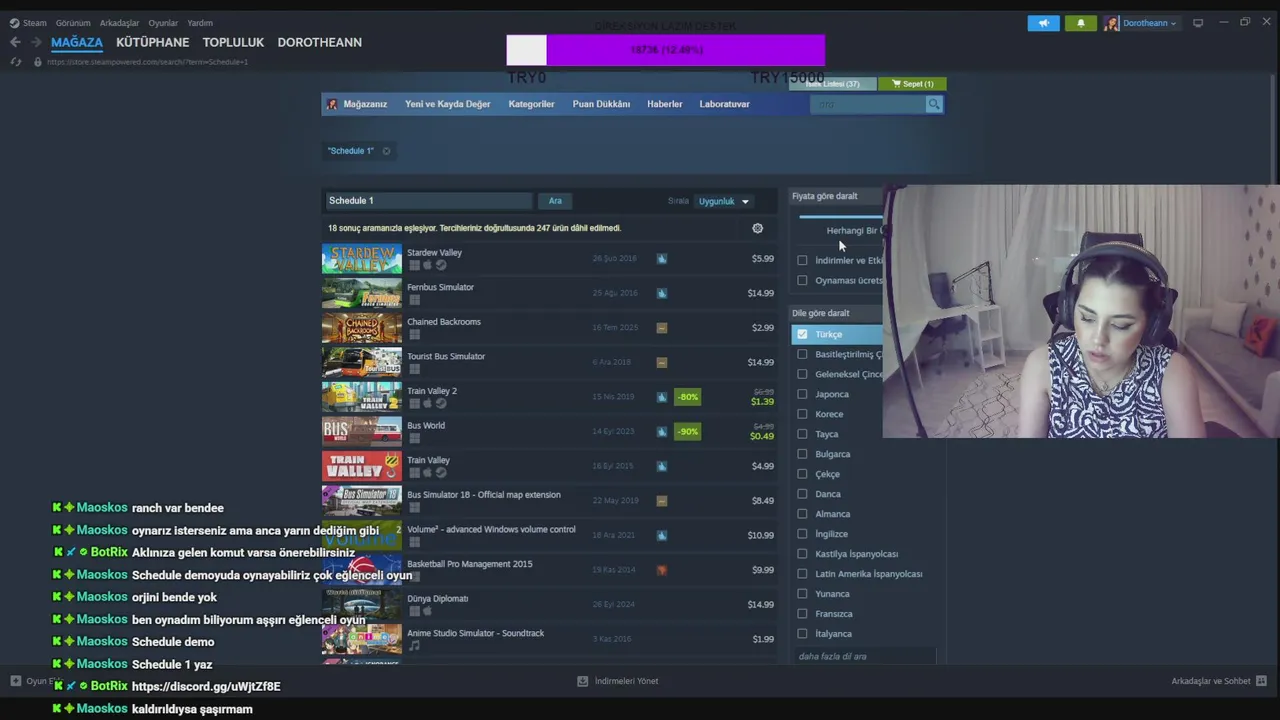Open search preferences gear icon

(x=757, y=228)
